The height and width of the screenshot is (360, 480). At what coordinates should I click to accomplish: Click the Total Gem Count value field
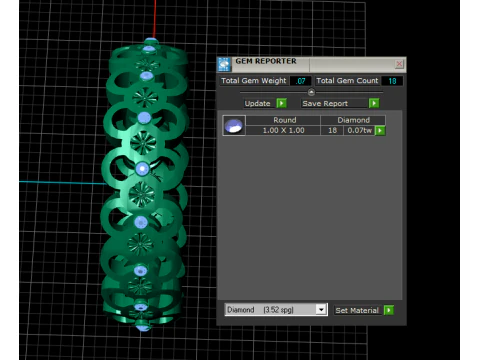coord(392,81)
